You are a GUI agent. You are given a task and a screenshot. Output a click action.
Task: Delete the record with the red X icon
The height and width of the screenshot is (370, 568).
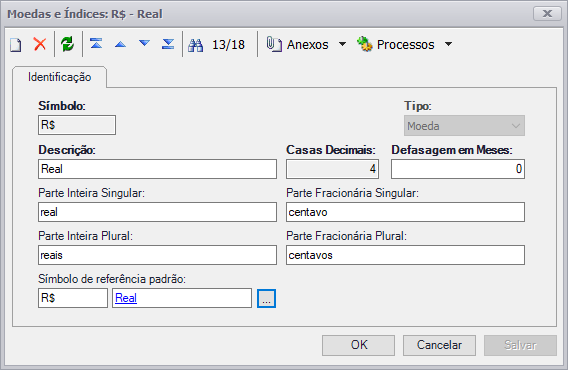pos(40,44)
